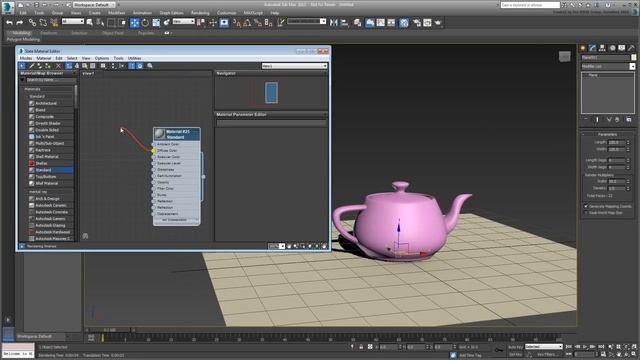Open the Modify tab in command panel
Image resolution: width=640 pixels, height=360 pixels.
[593, 48]
